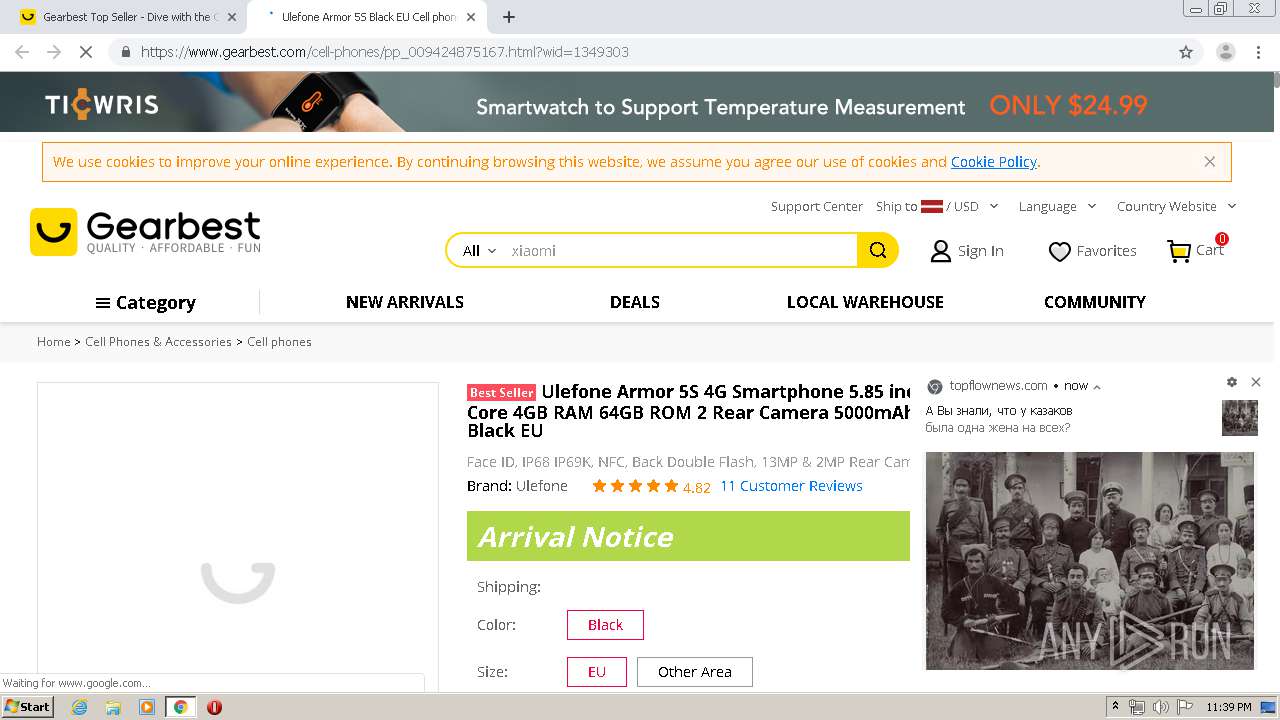The height and width of the screenshot is (720, 1280).
Task: Open the Cossacks photo in notification
Action: [x=1089, y=560]
